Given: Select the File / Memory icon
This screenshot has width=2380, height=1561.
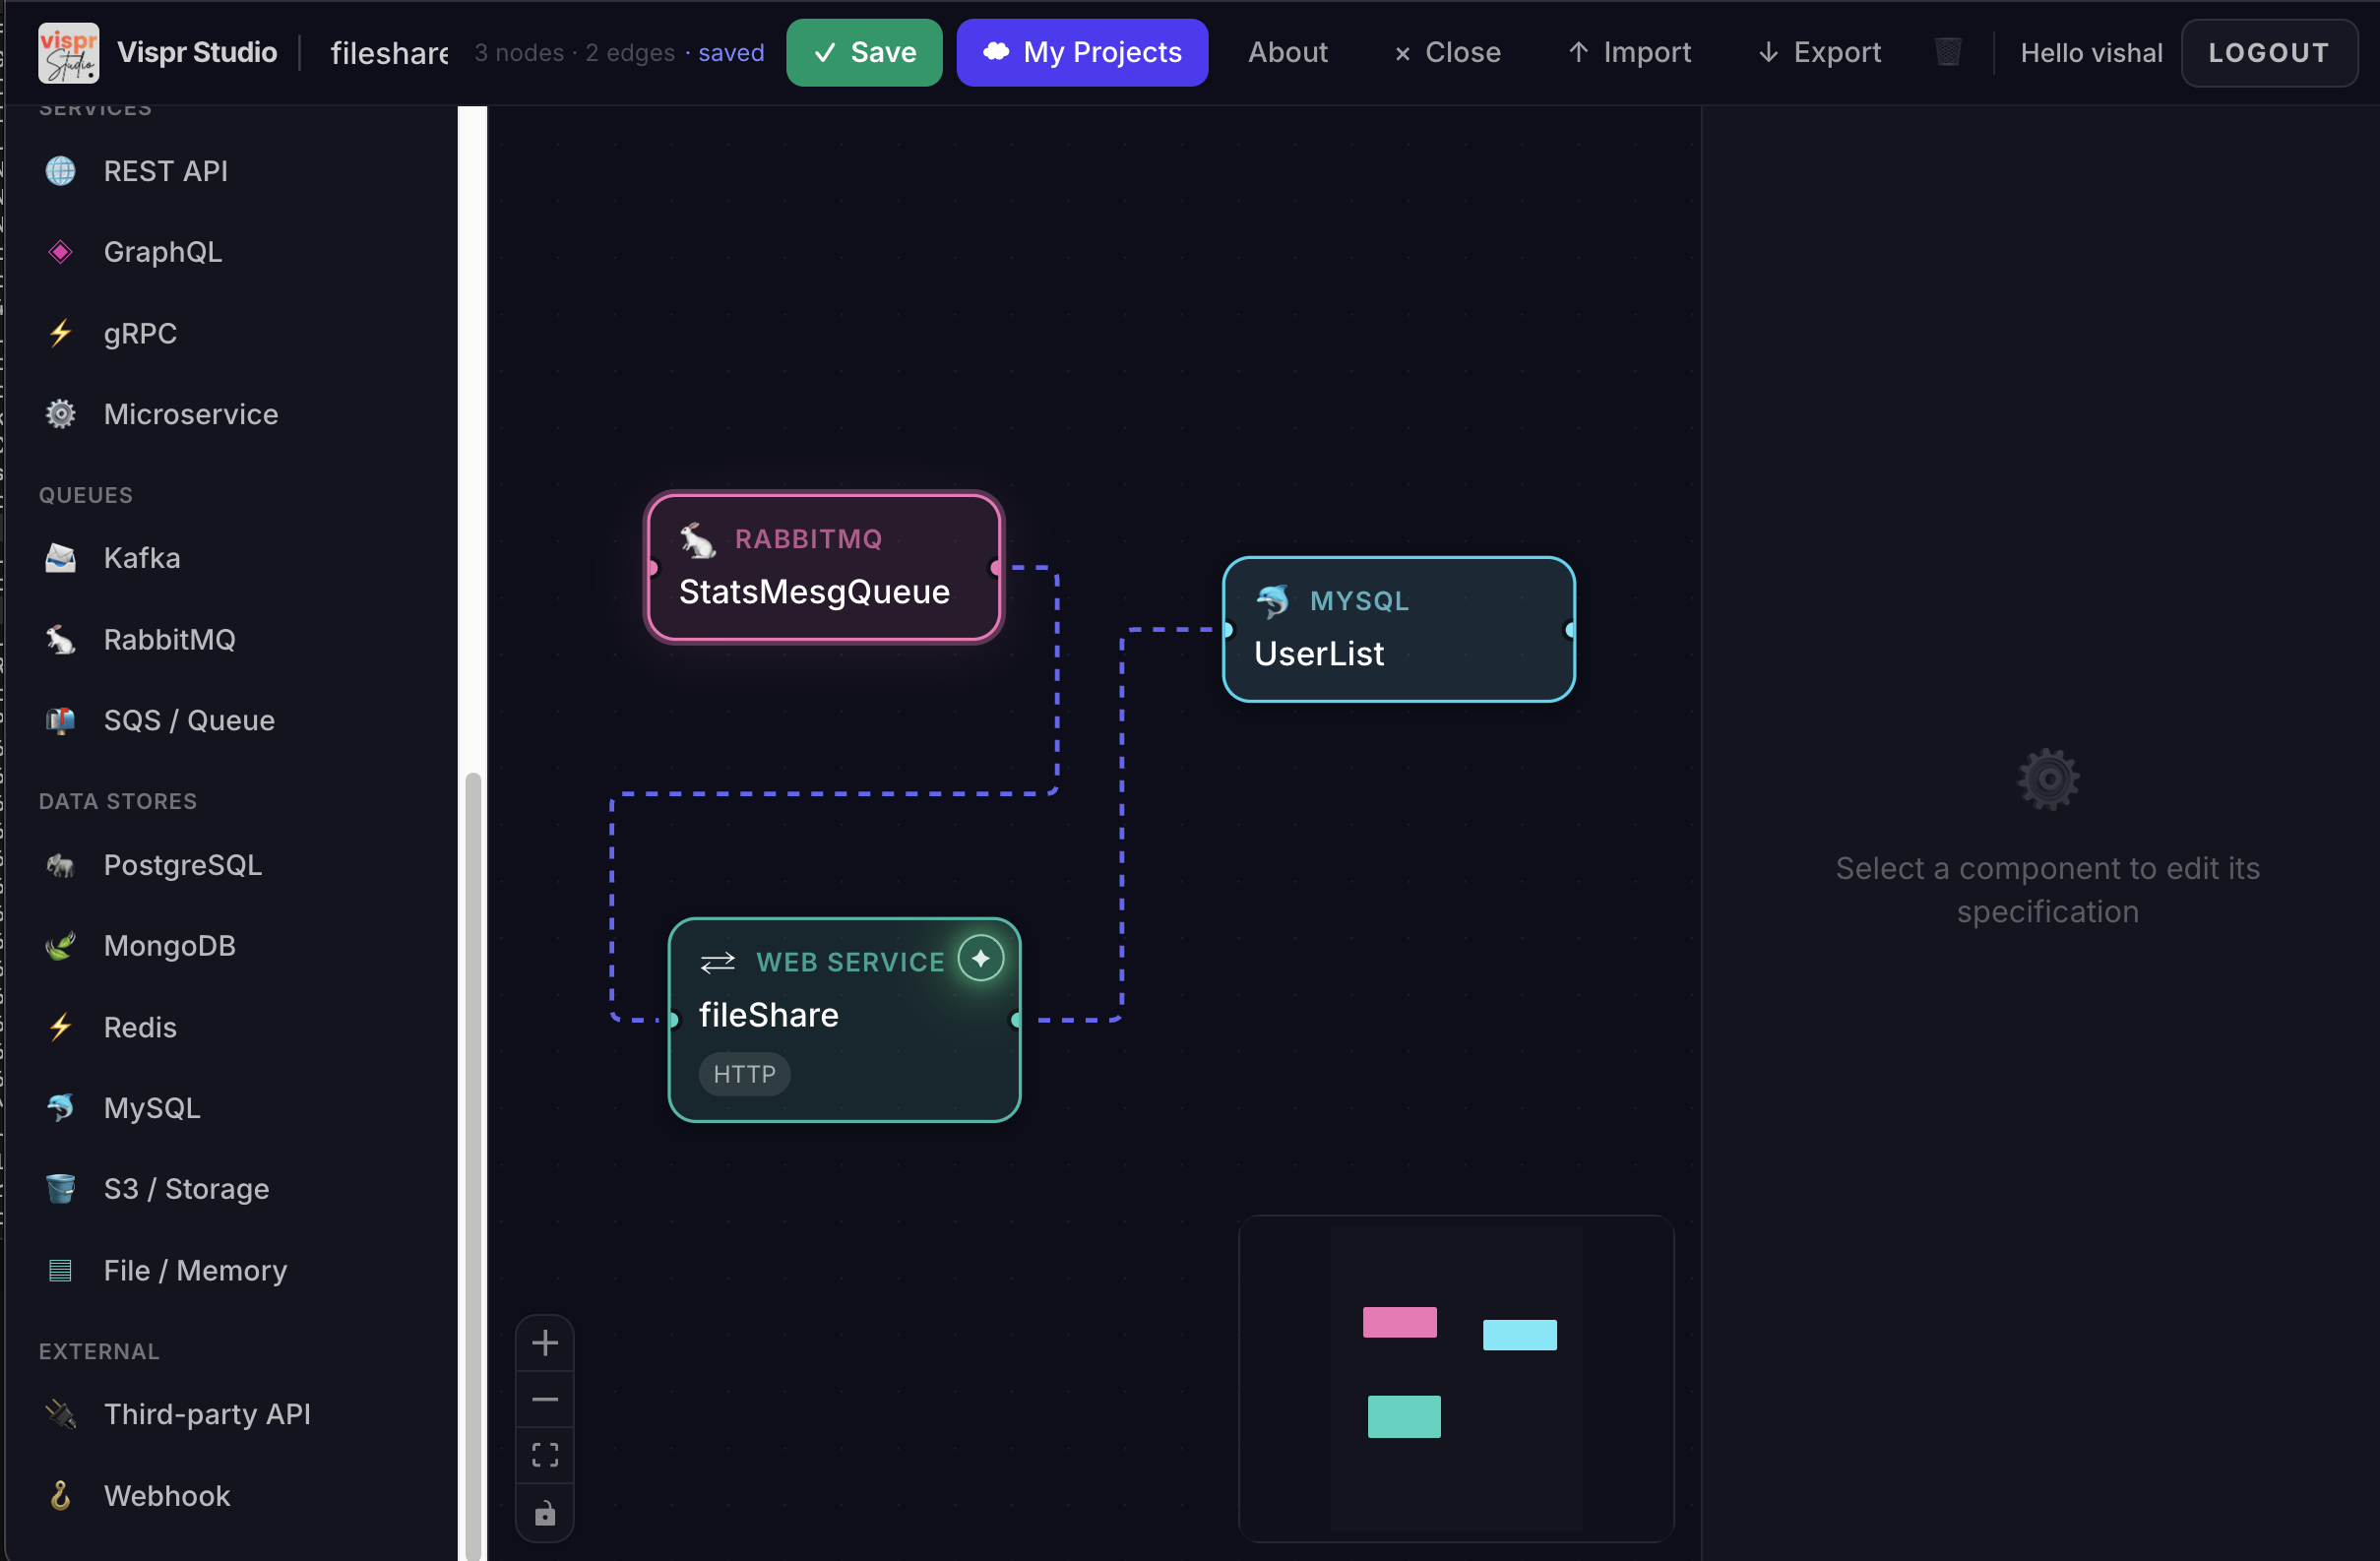Looking at the screenshot, I should tap(61, 1270).
